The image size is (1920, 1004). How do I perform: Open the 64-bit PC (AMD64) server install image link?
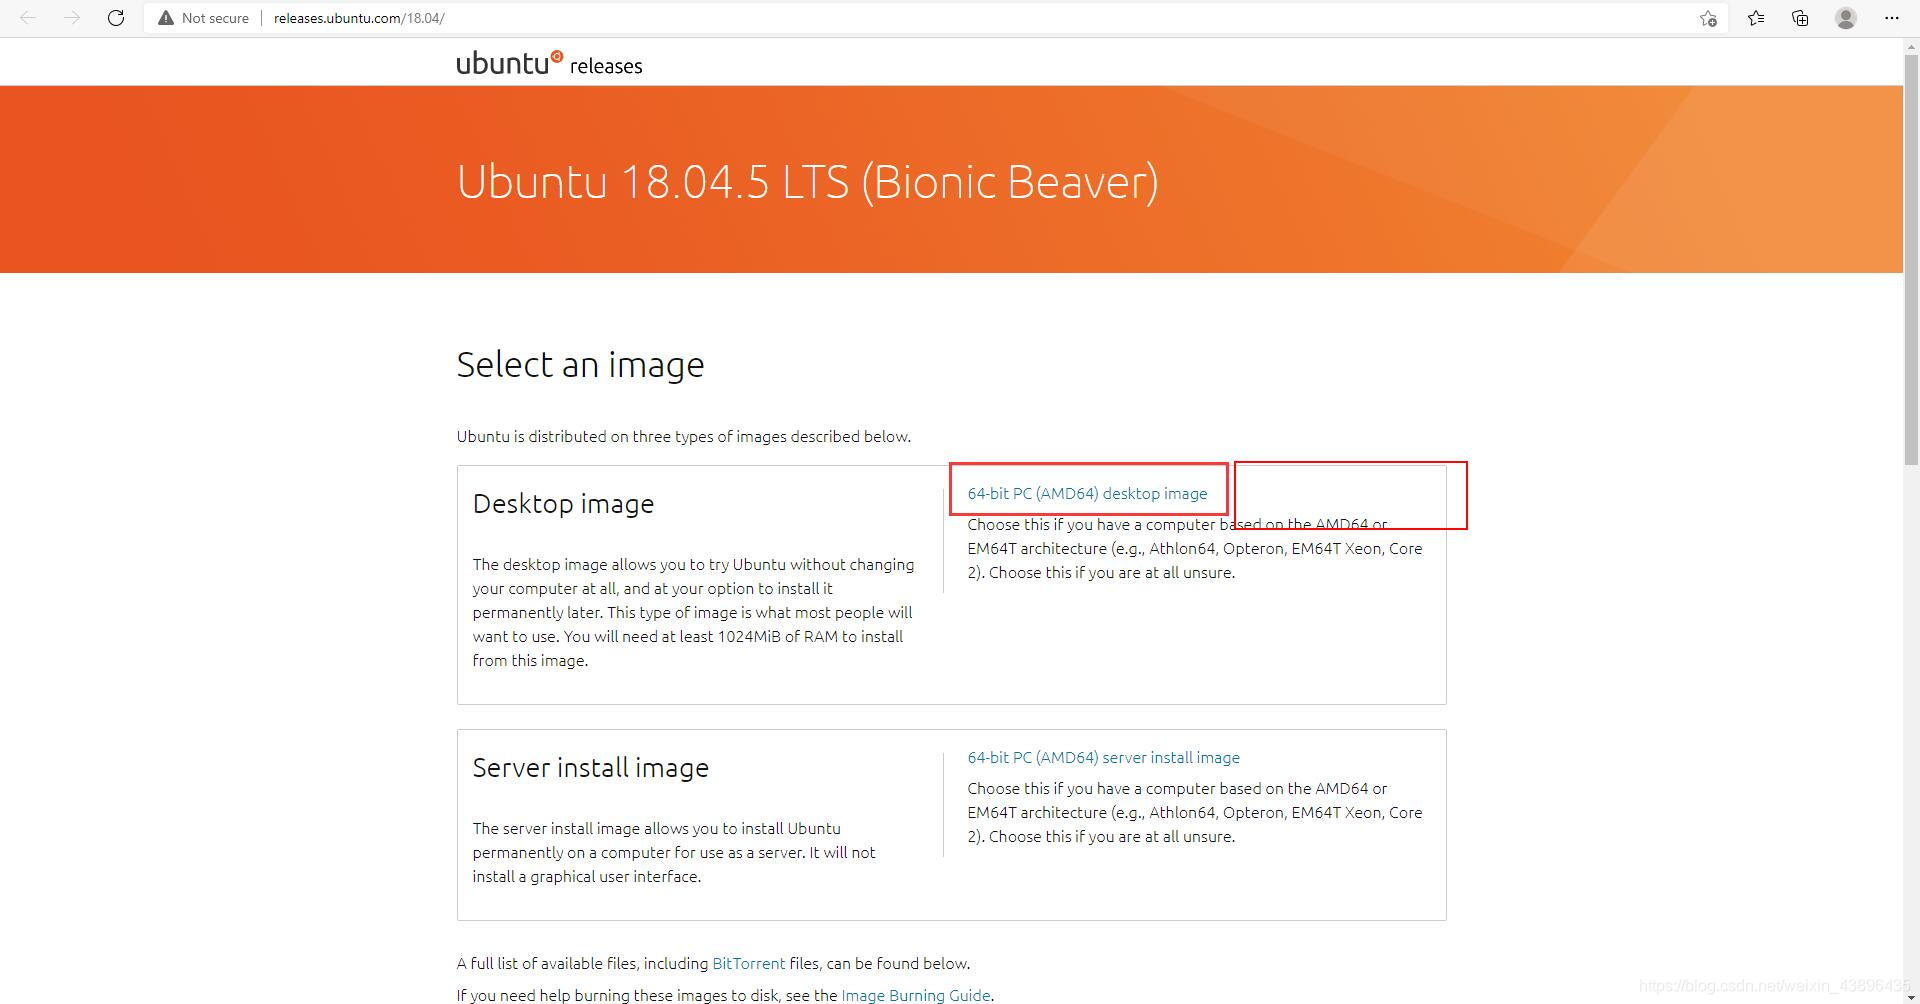click(1103, 757)
